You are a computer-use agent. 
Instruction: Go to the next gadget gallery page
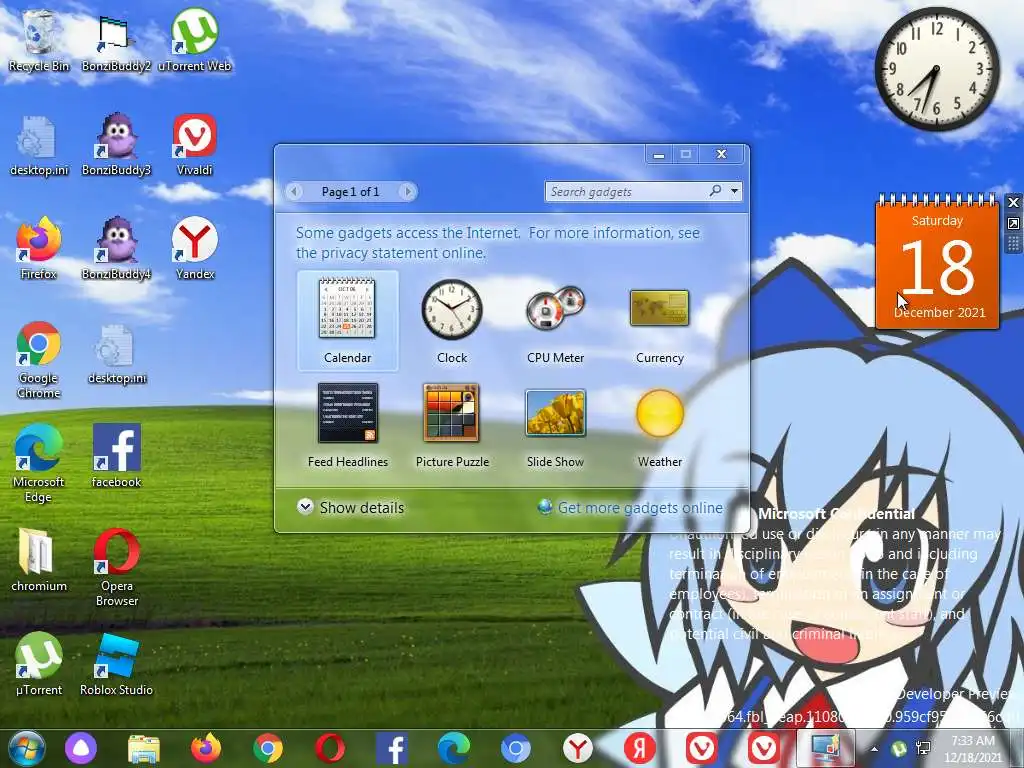click(x=408, y=191)
